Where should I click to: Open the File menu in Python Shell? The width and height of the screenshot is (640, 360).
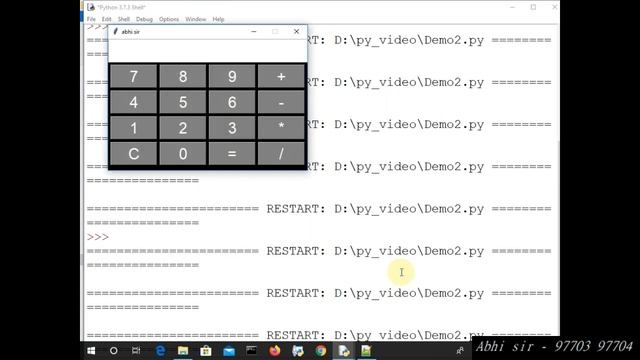[91, 19]
